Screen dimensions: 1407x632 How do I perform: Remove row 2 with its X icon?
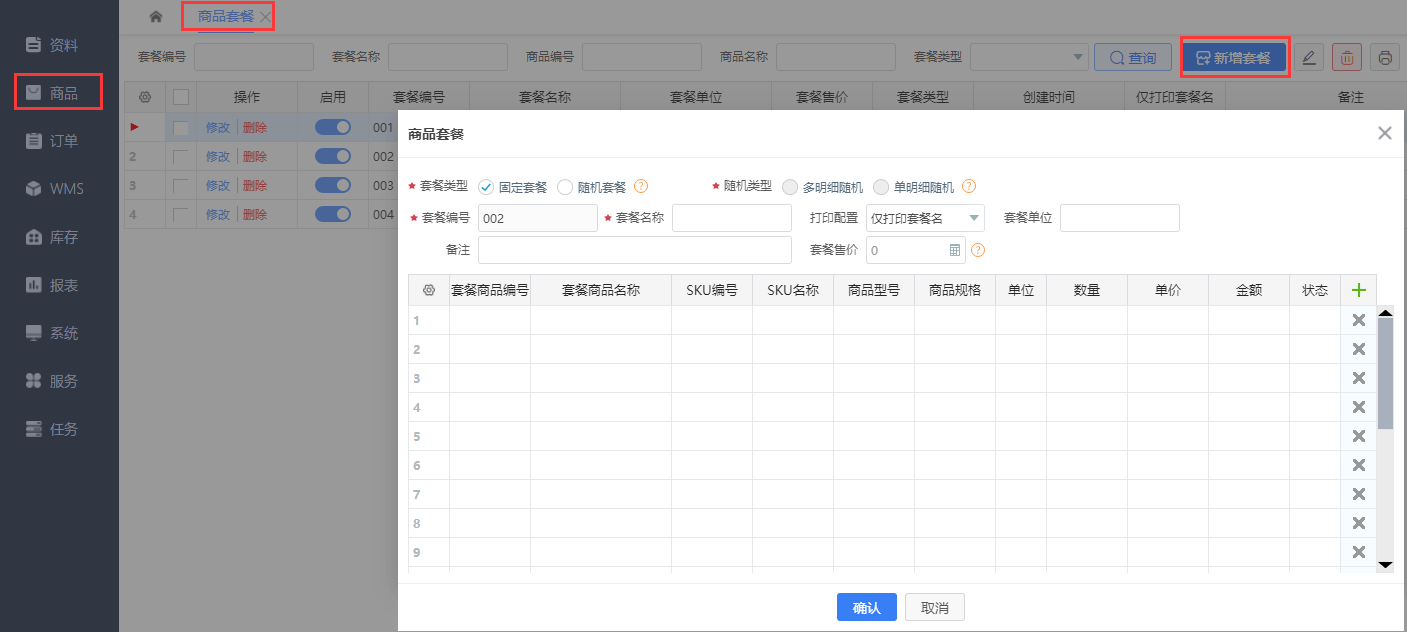click(1358, 349)
